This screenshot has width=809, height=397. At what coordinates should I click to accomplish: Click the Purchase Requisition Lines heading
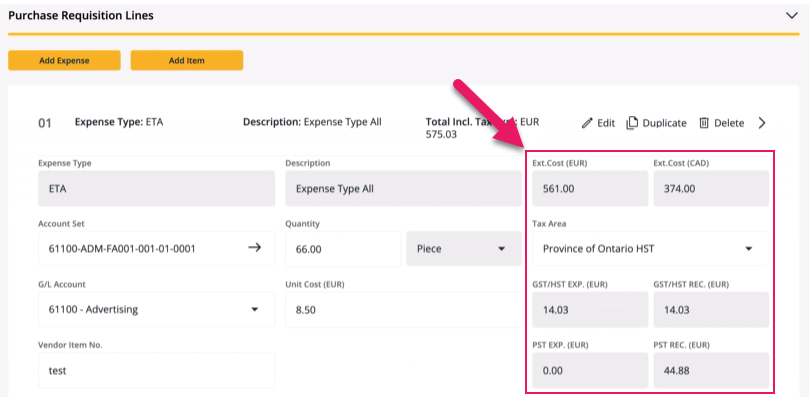click(81, 15)
